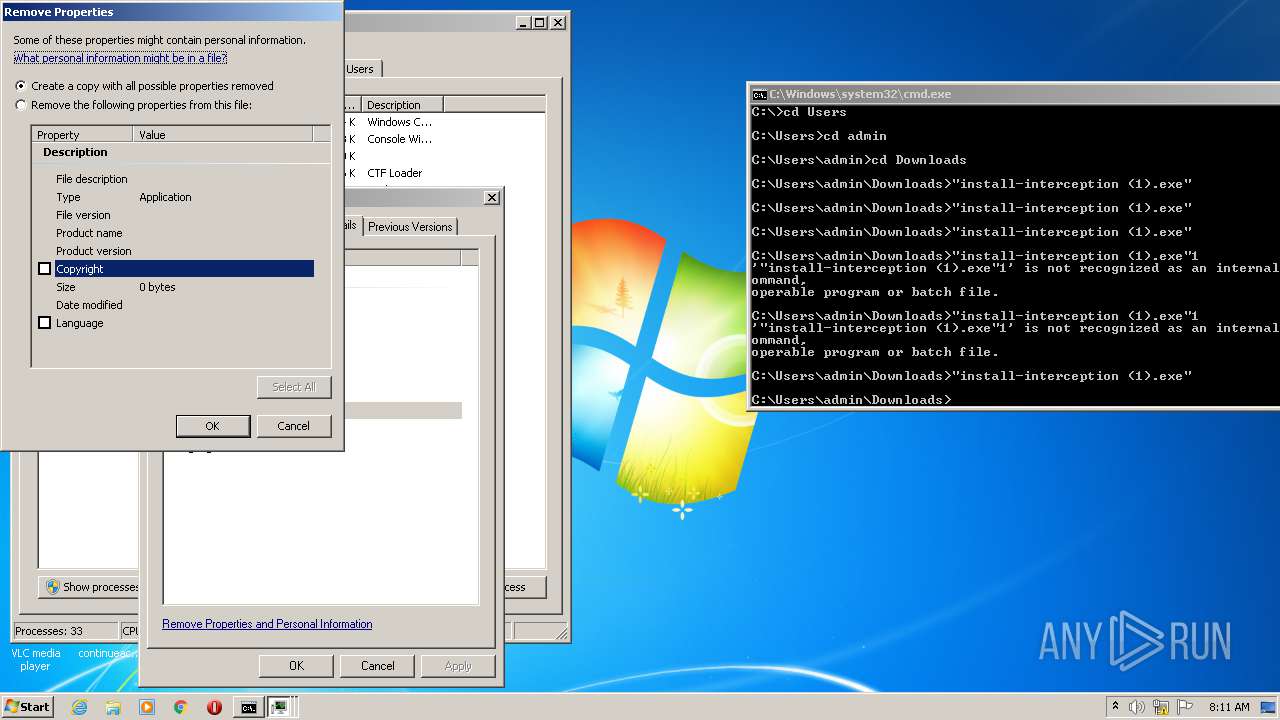This screenshot has height=720, width=1280.
Task: Click the disabled Select All button
Action: click(x=293, y=387)
